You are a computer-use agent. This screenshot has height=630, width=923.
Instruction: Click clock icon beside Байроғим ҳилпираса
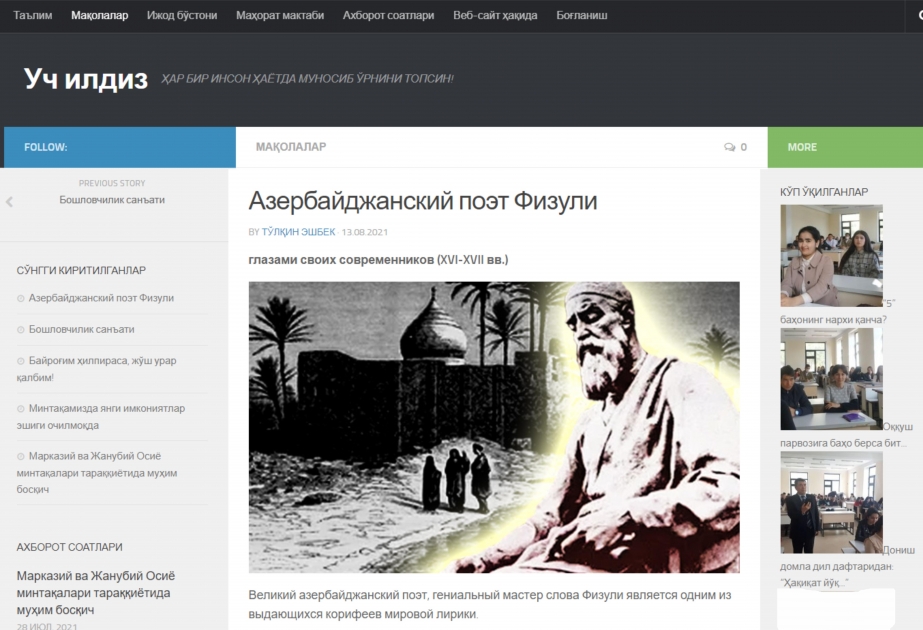coord(21,361)
